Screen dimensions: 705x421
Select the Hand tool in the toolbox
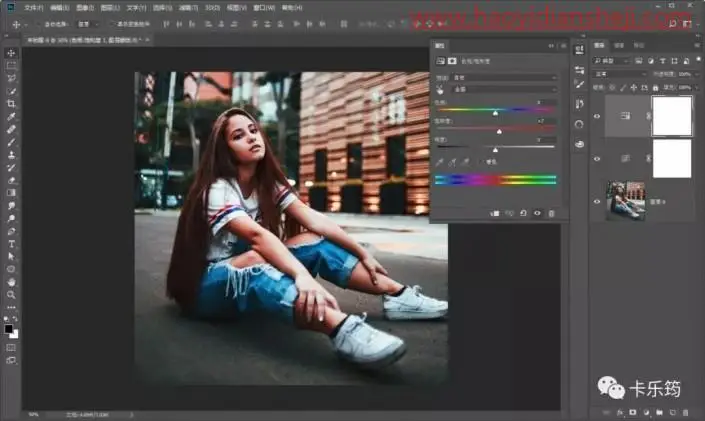(11, 282)
